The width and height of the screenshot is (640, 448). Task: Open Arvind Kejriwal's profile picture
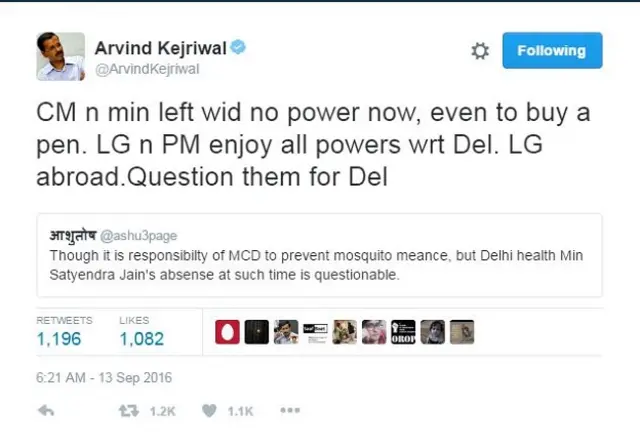pyautogui.click(x=61, y=56)
